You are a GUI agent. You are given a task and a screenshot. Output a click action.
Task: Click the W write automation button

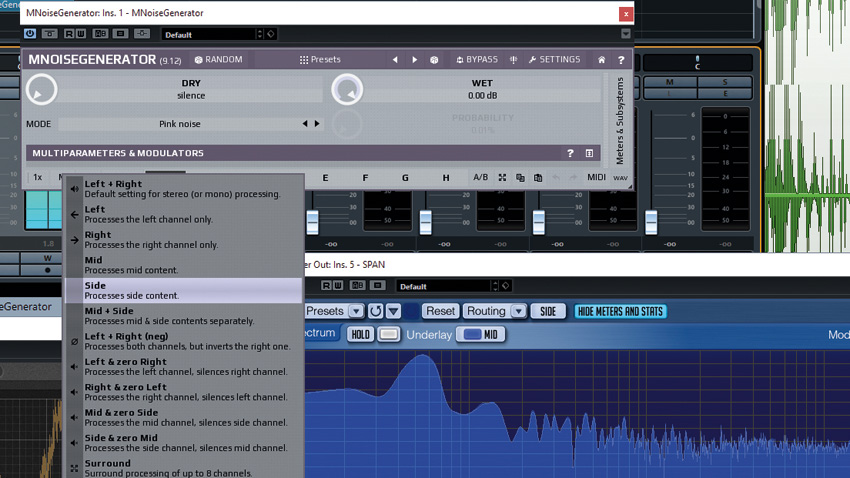80,34
